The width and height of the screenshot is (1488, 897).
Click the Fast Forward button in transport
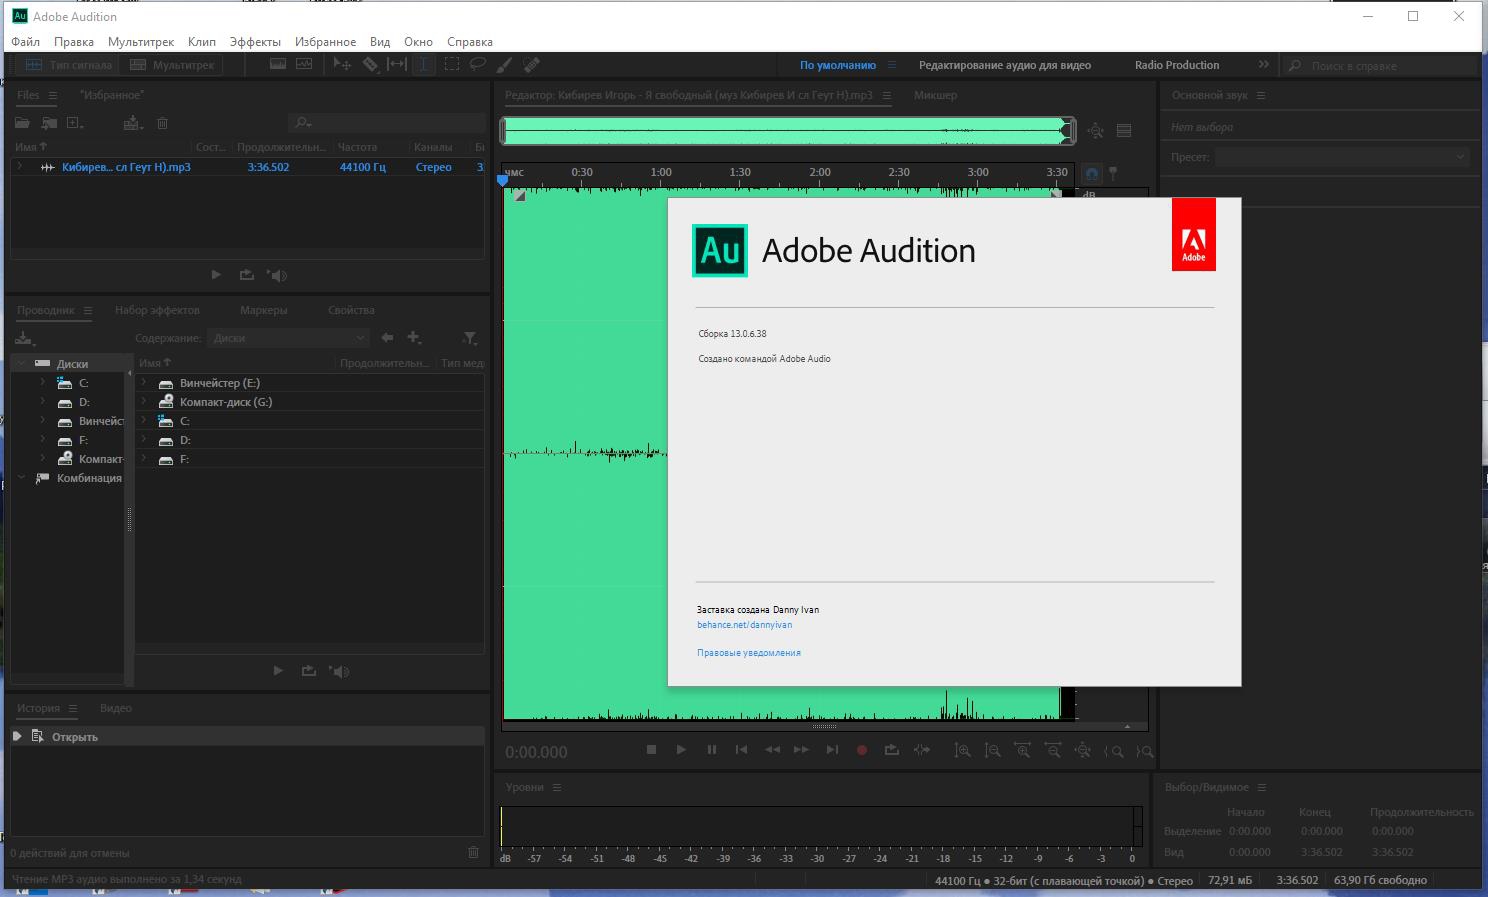pyautogui.click(x=801, y=750)
